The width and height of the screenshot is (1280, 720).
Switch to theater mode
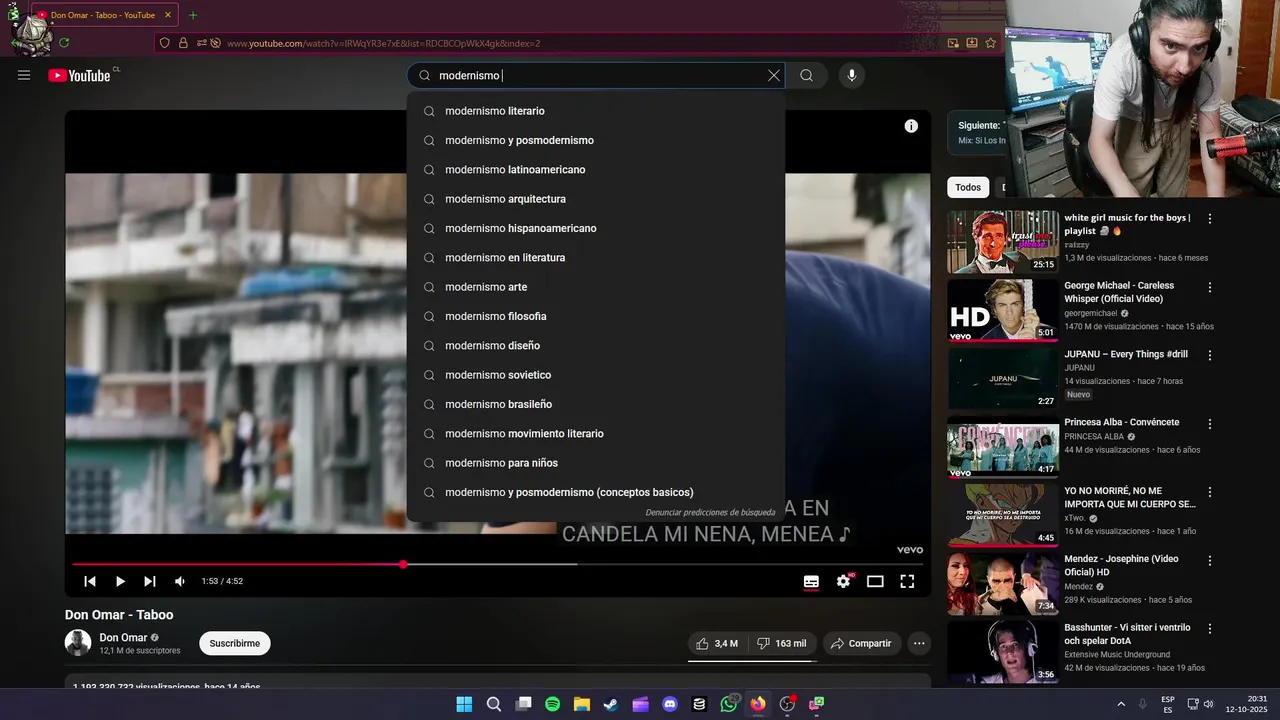pos(875,581)
